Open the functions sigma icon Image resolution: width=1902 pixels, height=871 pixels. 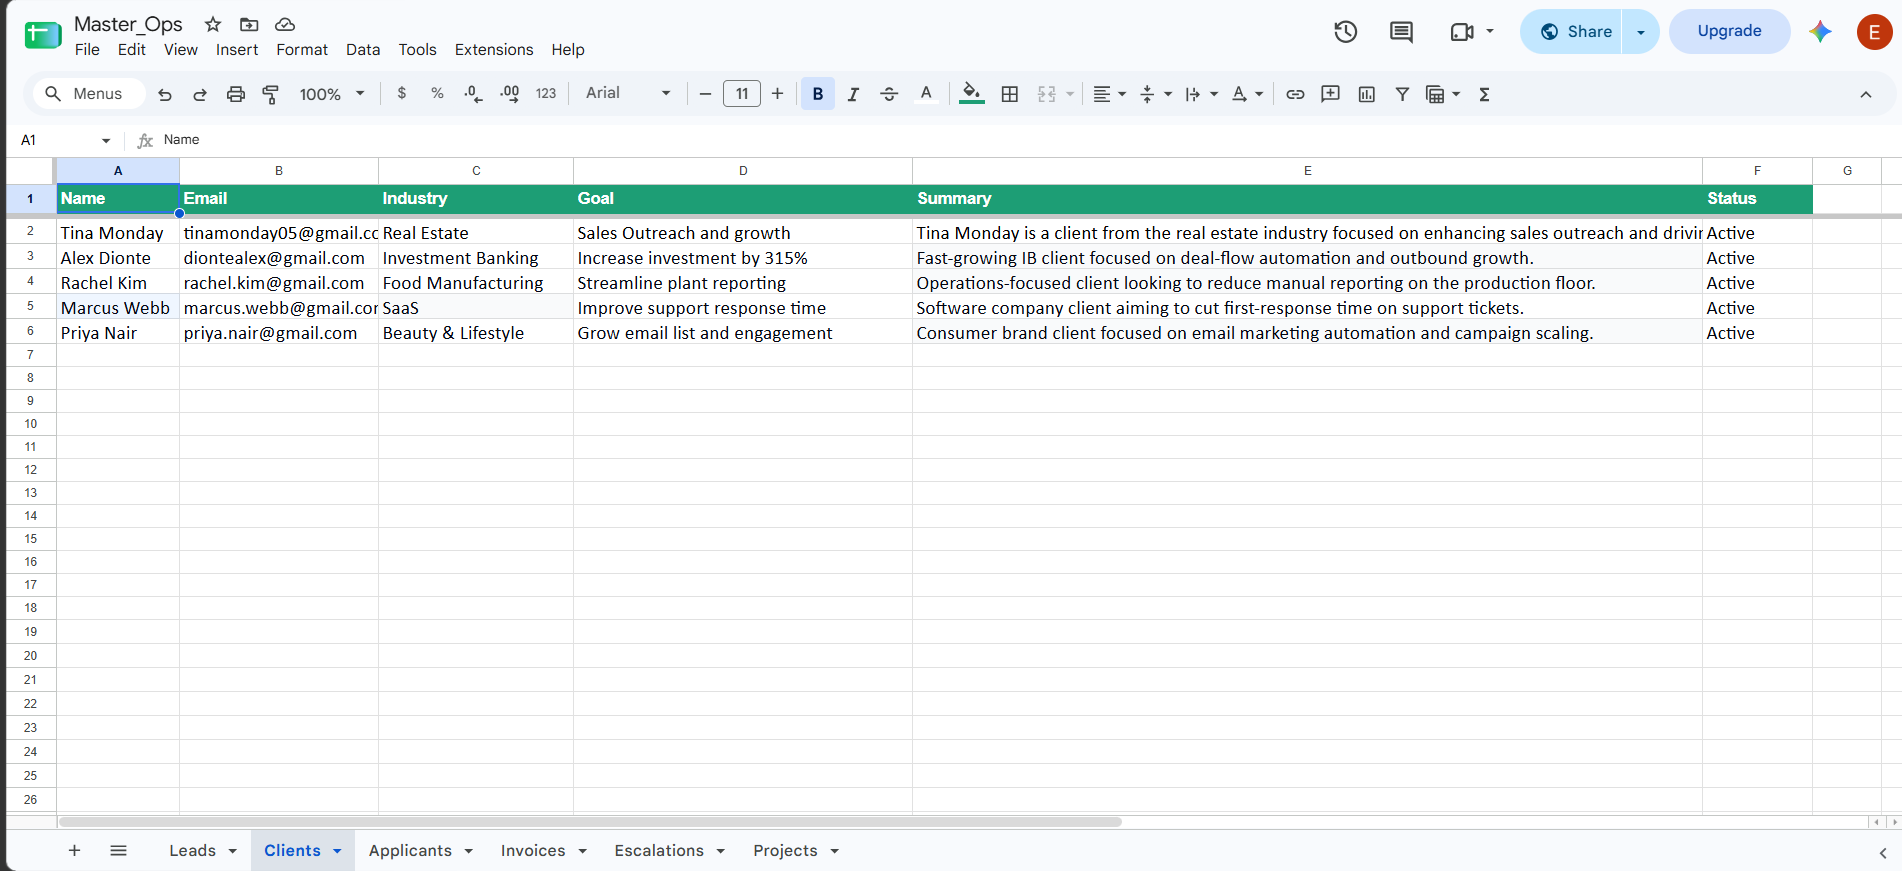pos(1484,94)
